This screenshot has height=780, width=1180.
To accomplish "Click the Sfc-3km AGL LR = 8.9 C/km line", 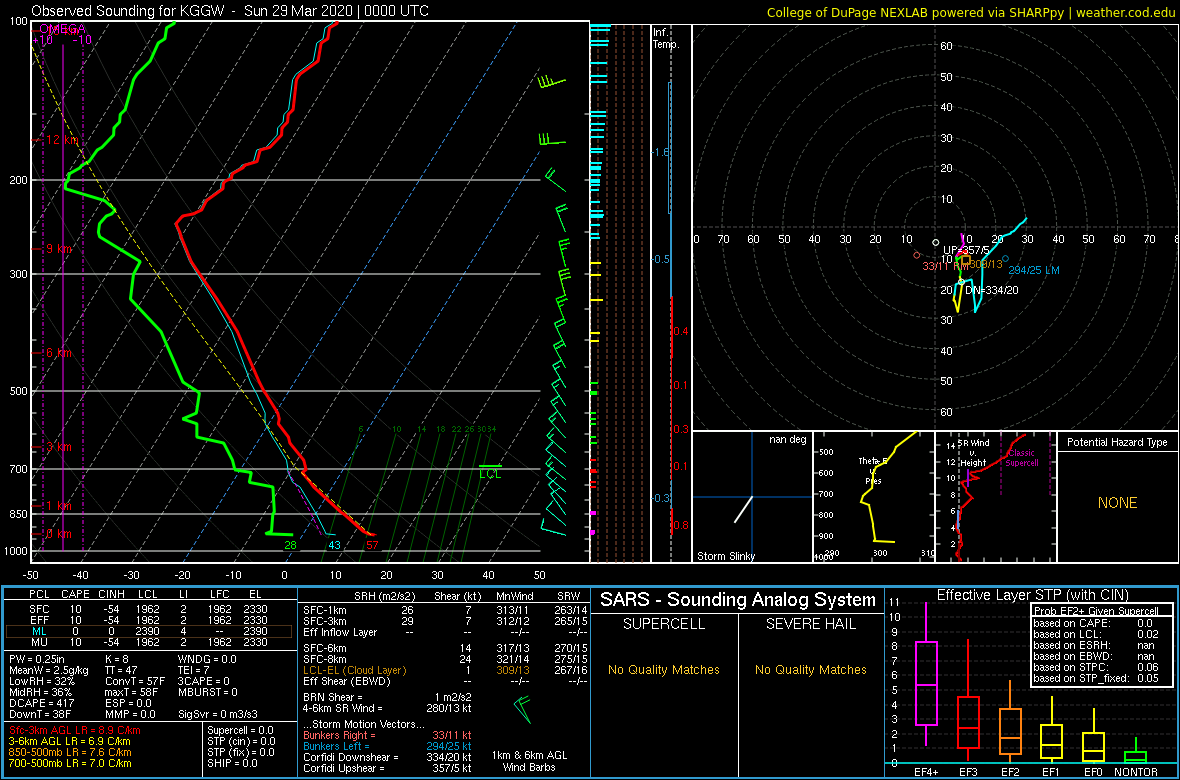I will [x=75, y=731].
